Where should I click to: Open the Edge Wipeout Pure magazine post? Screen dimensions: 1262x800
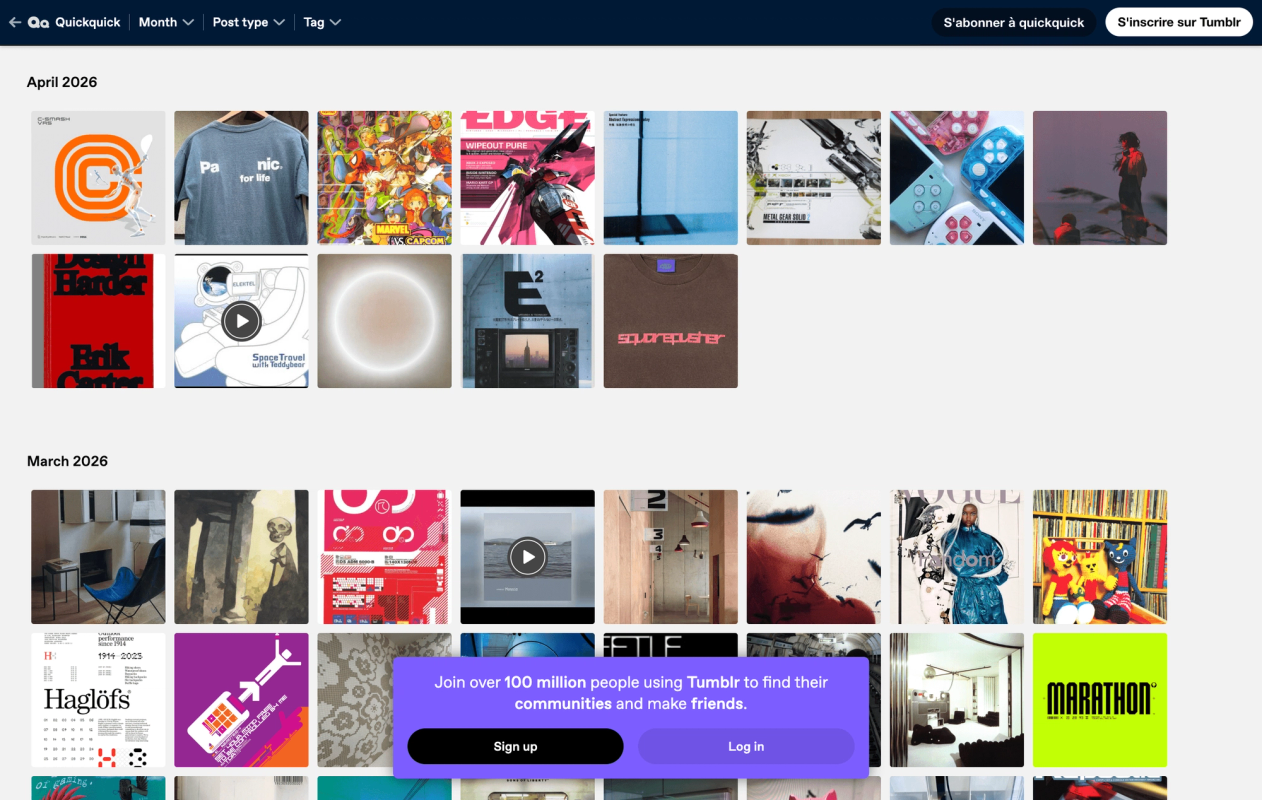(x=528, y=178)
